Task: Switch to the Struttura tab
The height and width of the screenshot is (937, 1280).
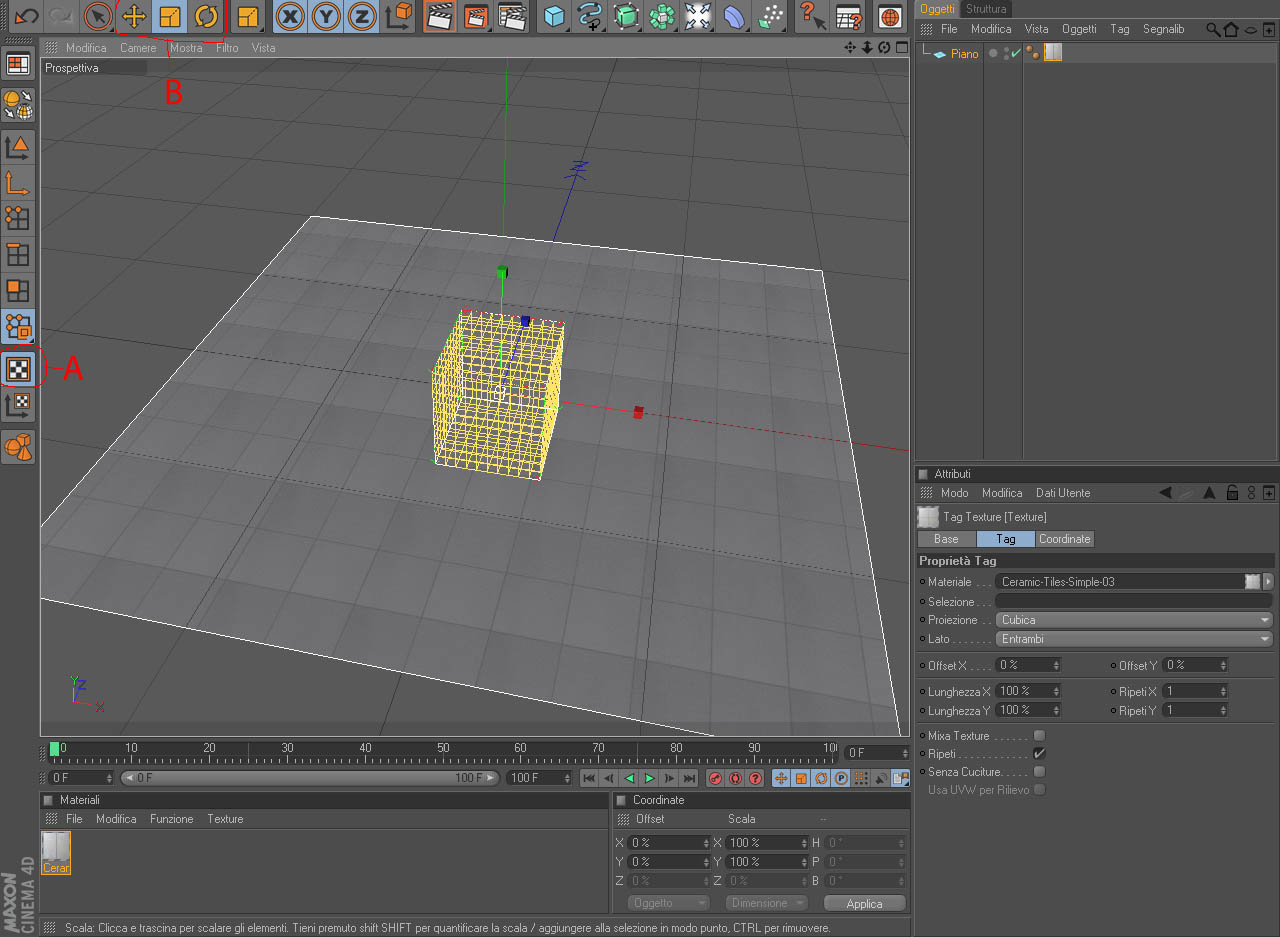Action: 986,9
